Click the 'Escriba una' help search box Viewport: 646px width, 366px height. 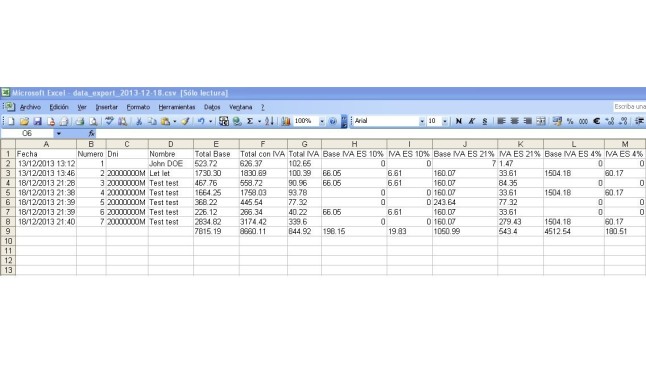pyautogui.click(x=630, y=107)
